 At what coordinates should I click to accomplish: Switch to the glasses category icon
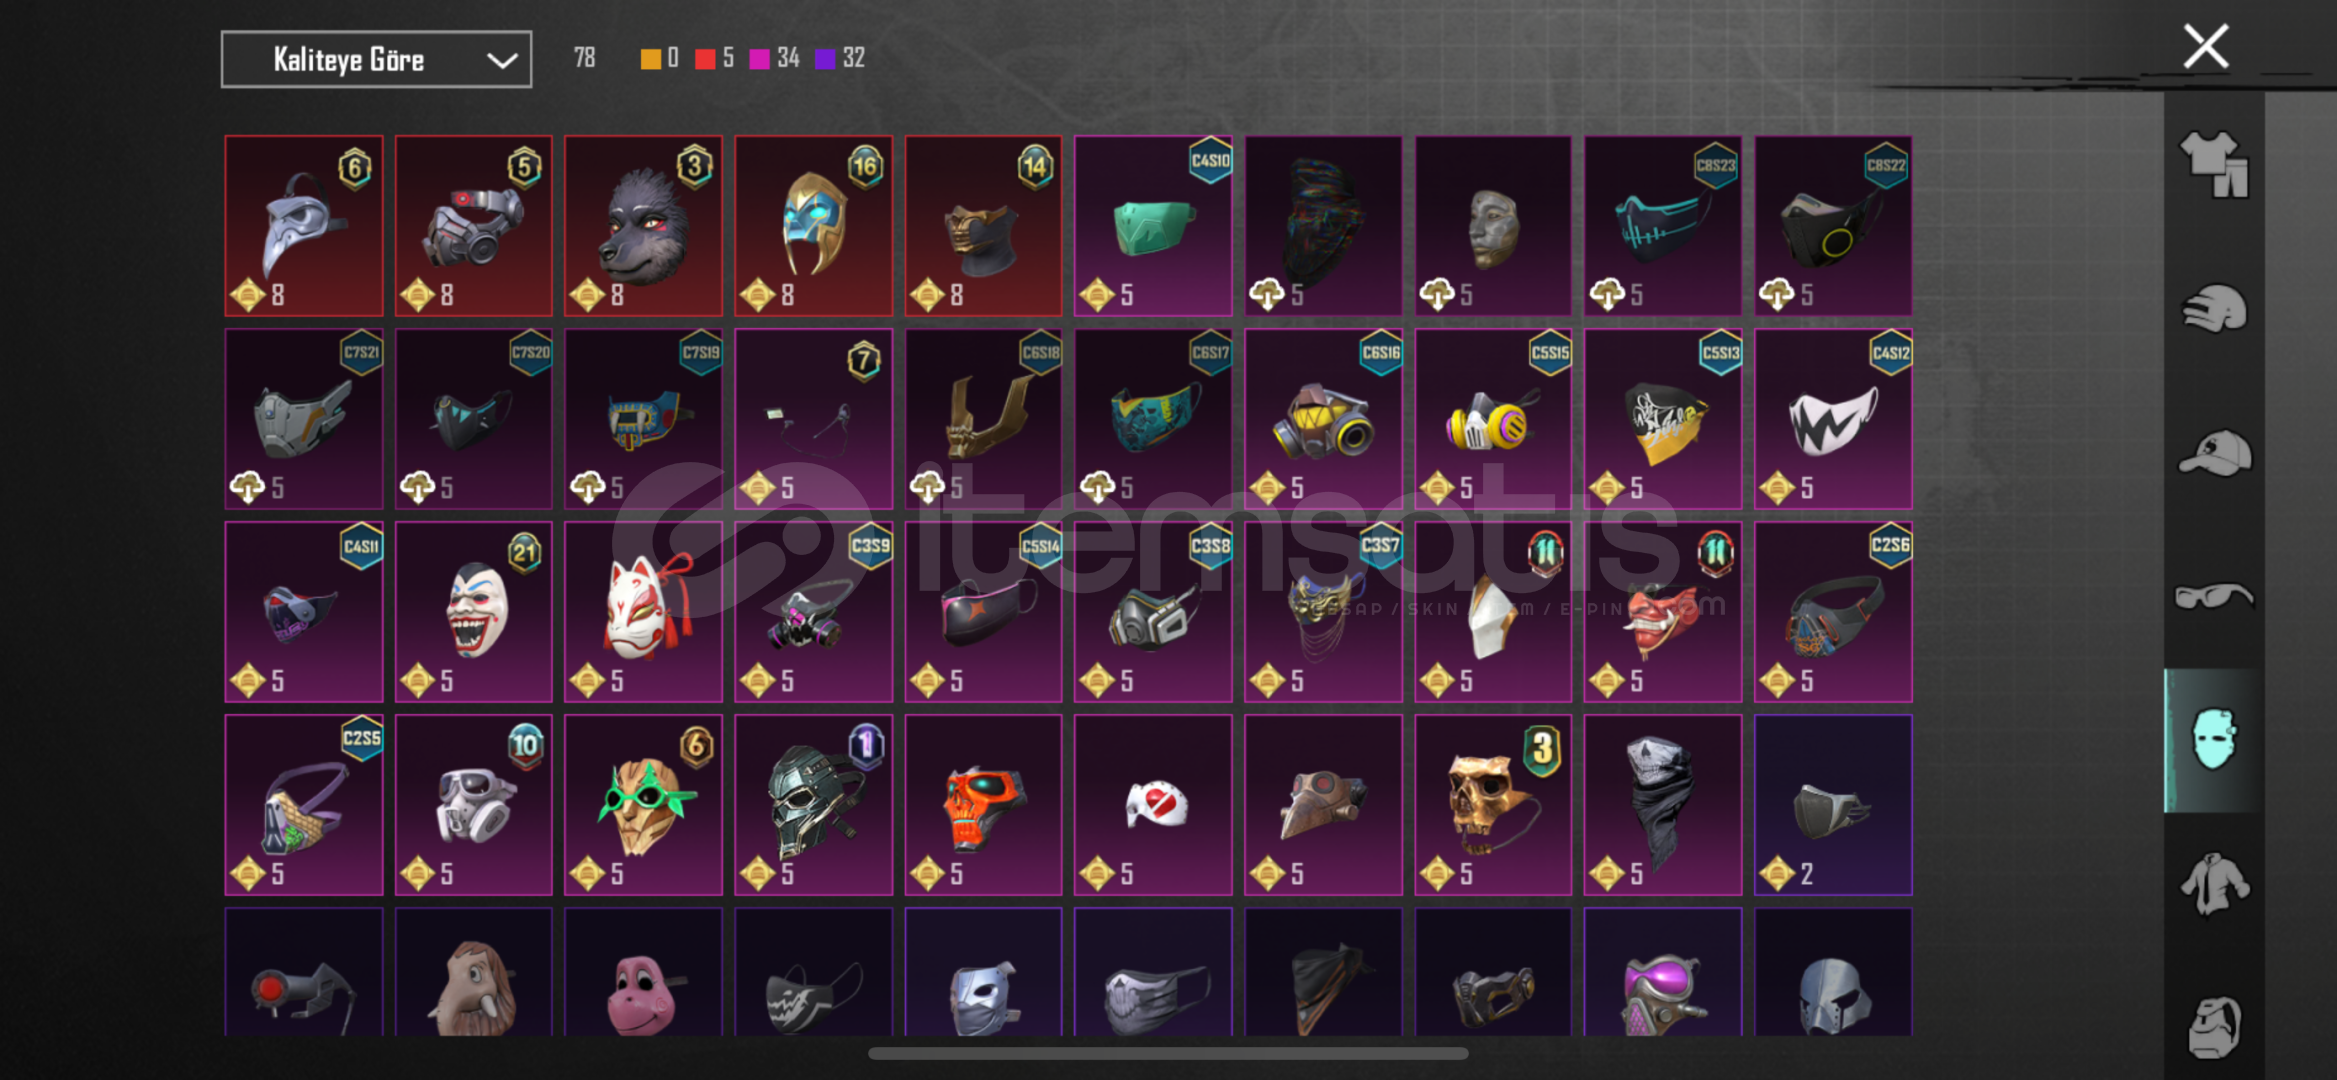(x=2214, y=596)
